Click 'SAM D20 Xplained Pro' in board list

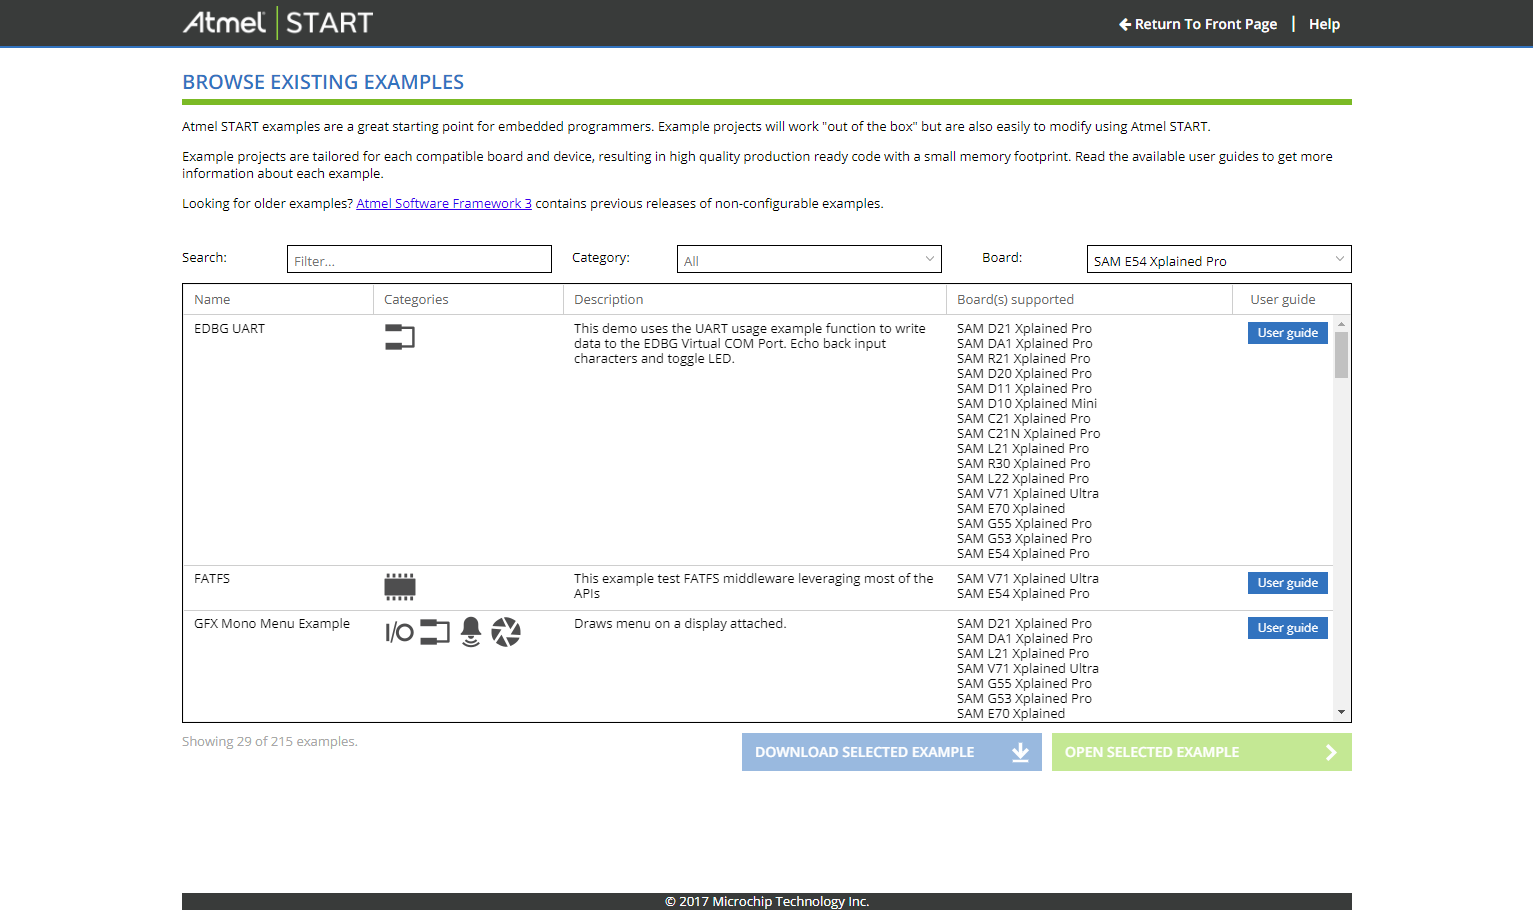coord(1024,373)
